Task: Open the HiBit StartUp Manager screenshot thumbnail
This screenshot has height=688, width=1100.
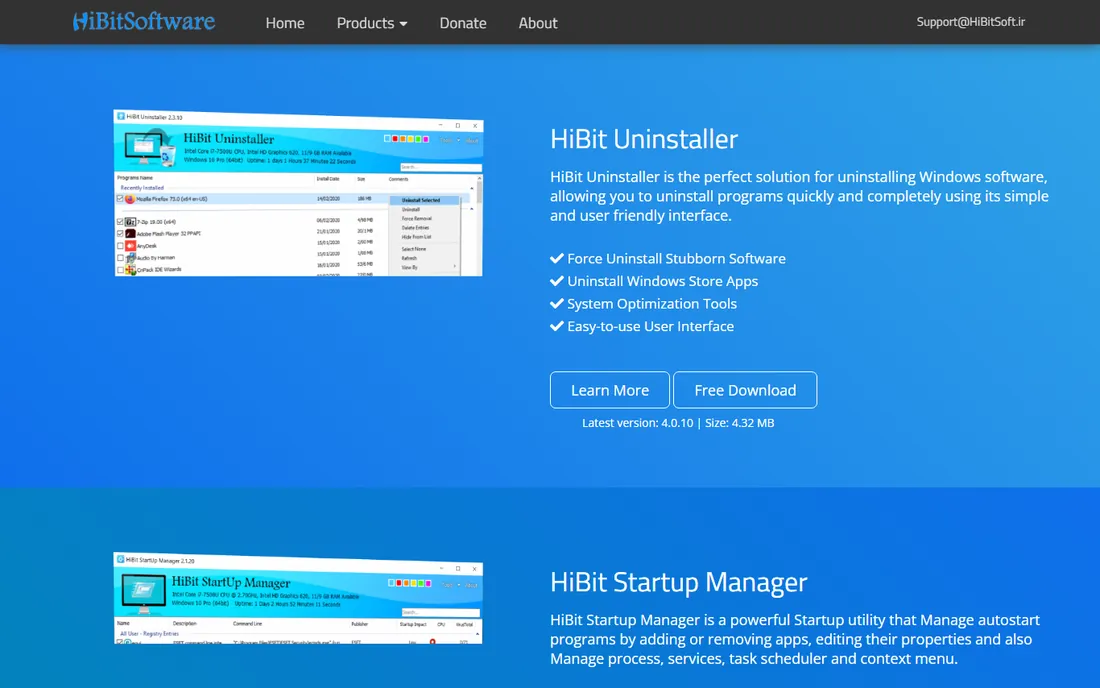Action: pyautogui.click(x=298, y=598)
